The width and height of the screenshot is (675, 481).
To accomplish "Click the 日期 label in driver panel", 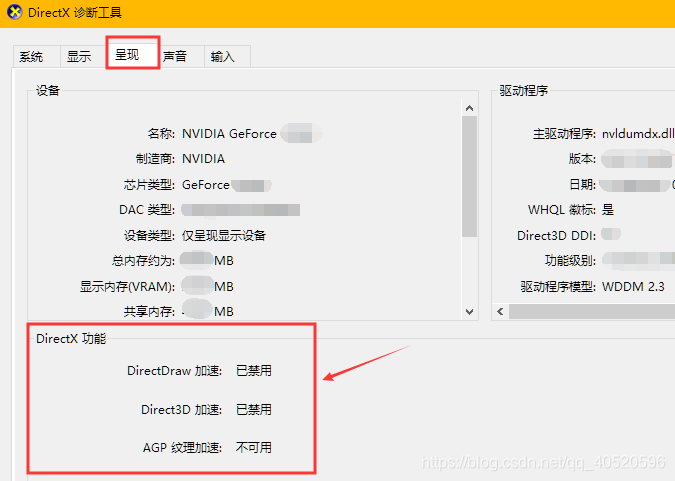I will tap(582, 185).
